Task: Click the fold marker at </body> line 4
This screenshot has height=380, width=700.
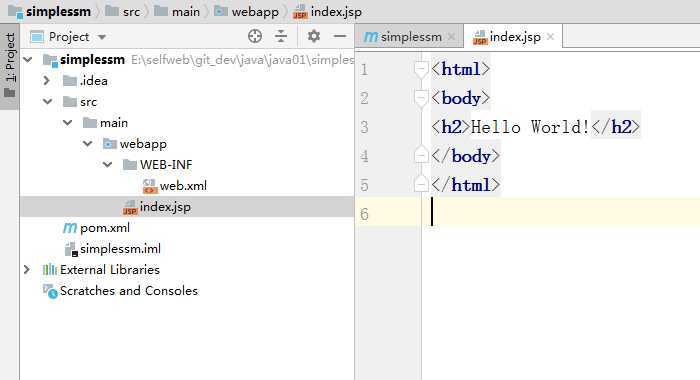Action: click(x=421, y=155)
